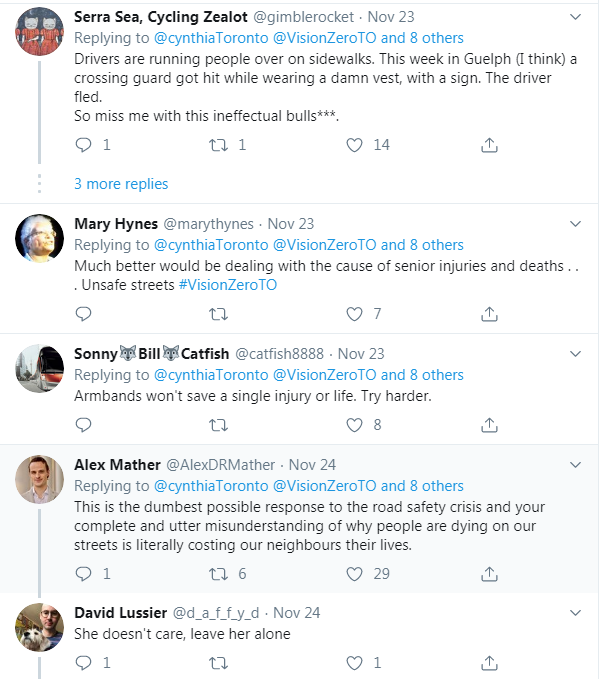Retweet Sonny Bill Catfish's armbands tweet
The image size is (603, 679).
(x=217, y=424)
